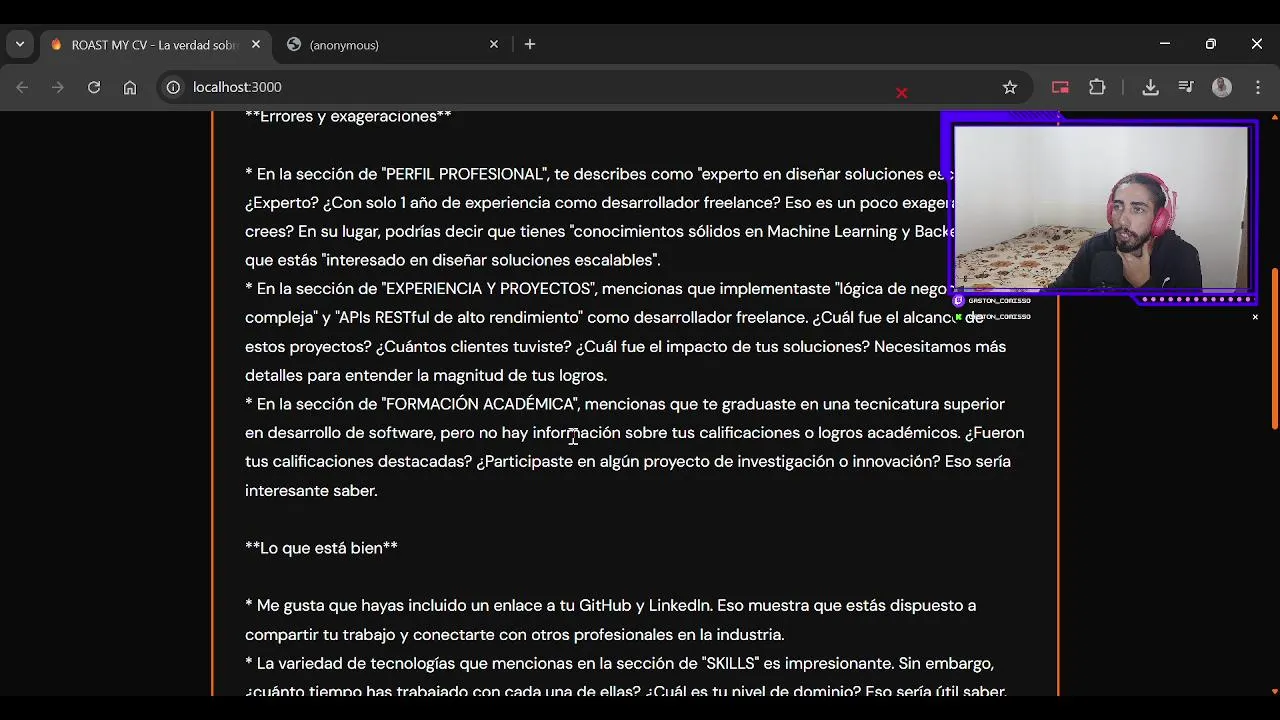The width and height of the screenshot is (1280, 720).
Task: Go forward to next page
Action: (x=58, y=87)
